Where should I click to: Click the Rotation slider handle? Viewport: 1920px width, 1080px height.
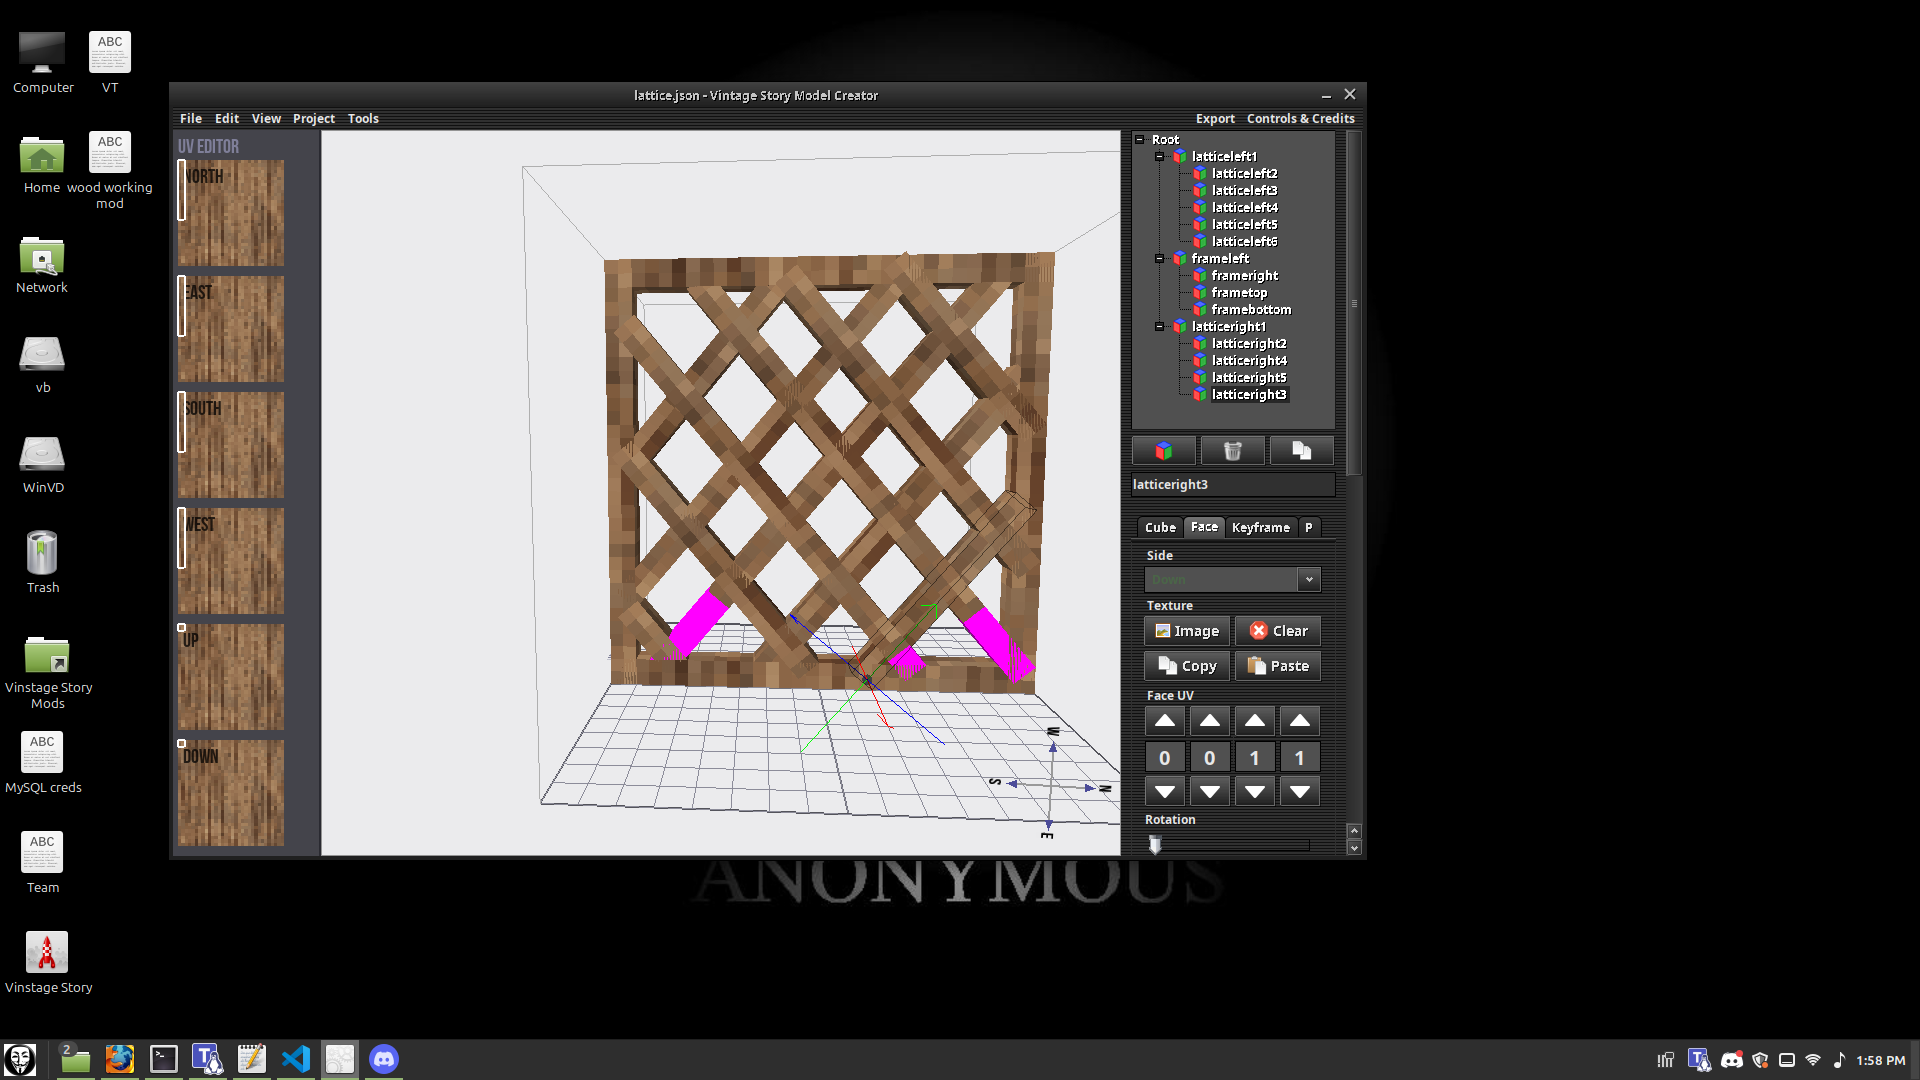1155,846
